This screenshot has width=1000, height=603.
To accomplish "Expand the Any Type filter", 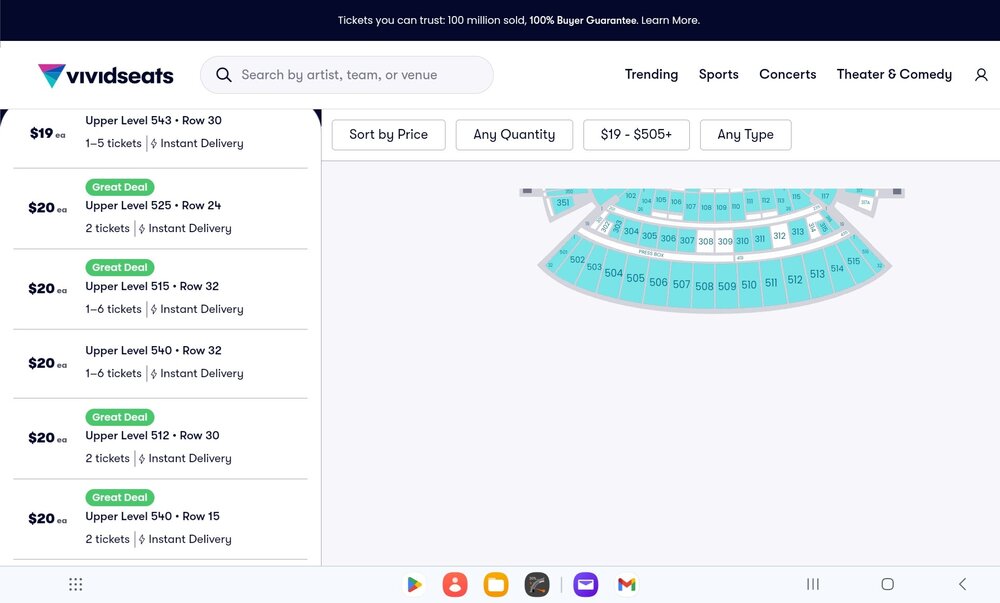I will pyautogui.click(x=746, y=134).
